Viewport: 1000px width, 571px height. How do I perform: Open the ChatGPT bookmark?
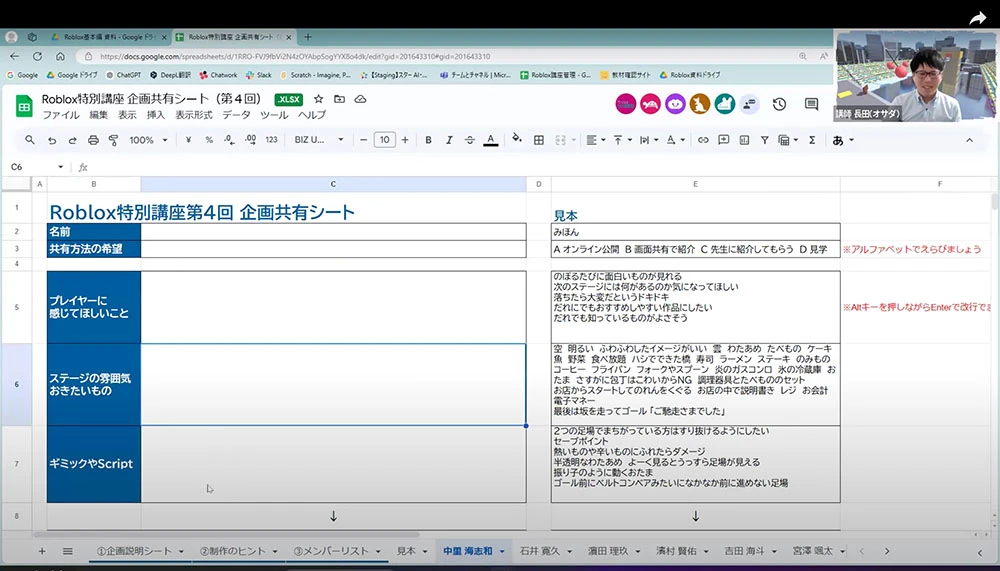click(x=124, y=75)
